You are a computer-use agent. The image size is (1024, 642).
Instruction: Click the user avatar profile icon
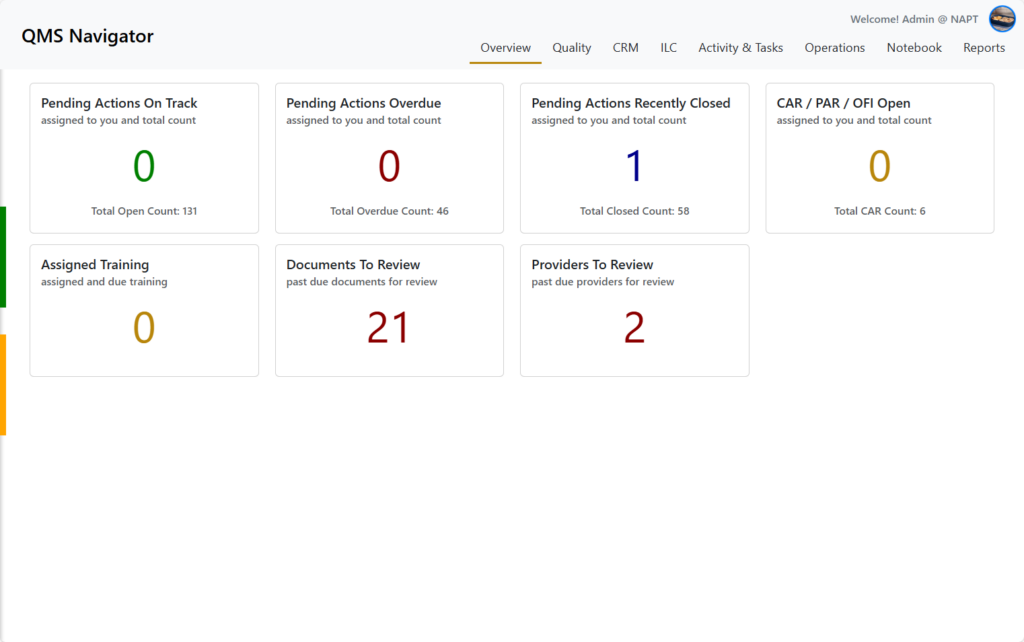click(1002, 19)
